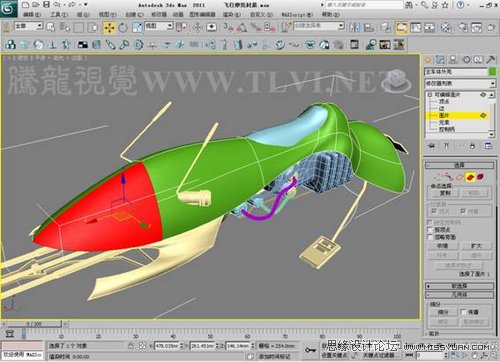The width and height of the screenshot is (500, 362).
Task: Open the 编辑 (Edit) menu
Action: pos(32,15)
